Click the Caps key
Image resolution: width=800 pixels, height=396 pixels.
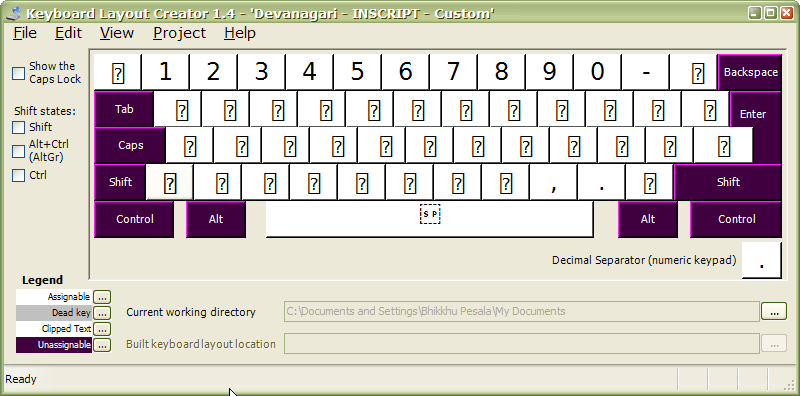coord(130,145)
